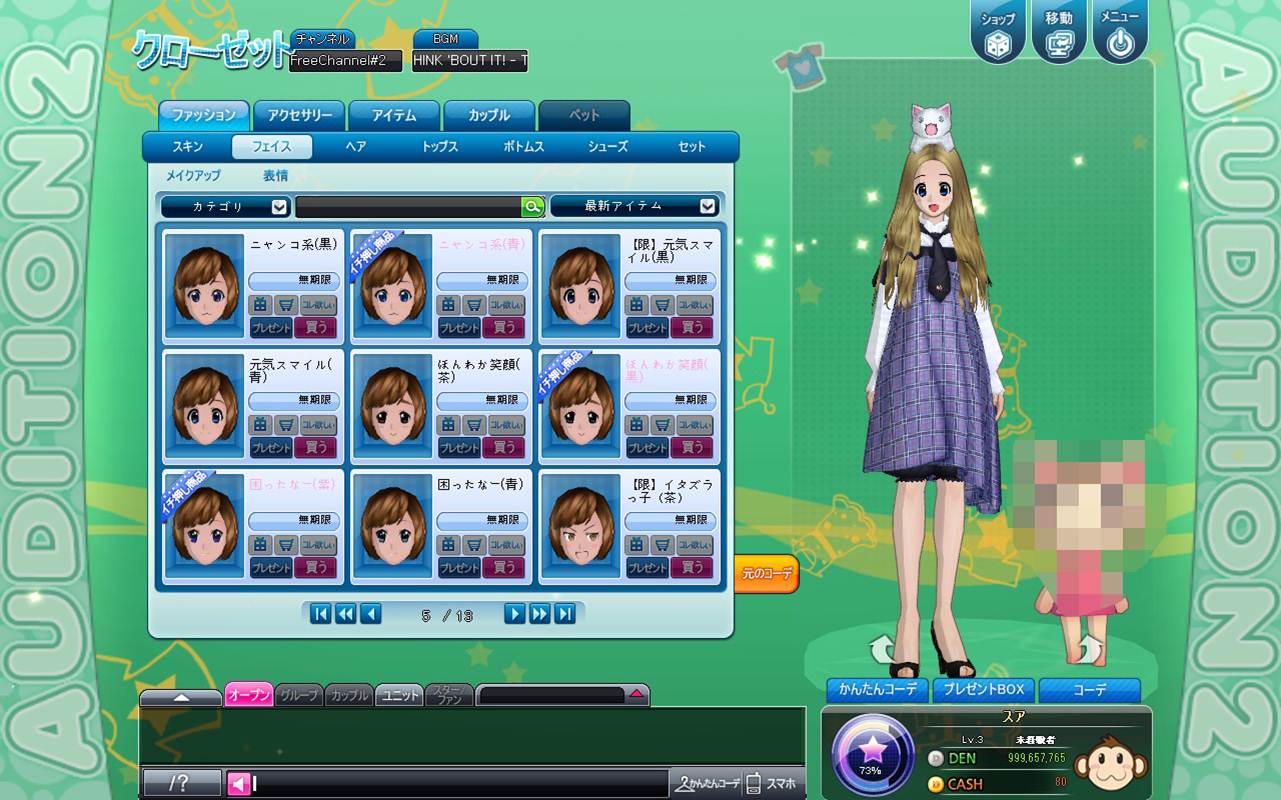Image resolution: width=1281 pixels, height=800 pixels.
Task: Select the ヘア subcategory tab
Action: coord(356,147)
